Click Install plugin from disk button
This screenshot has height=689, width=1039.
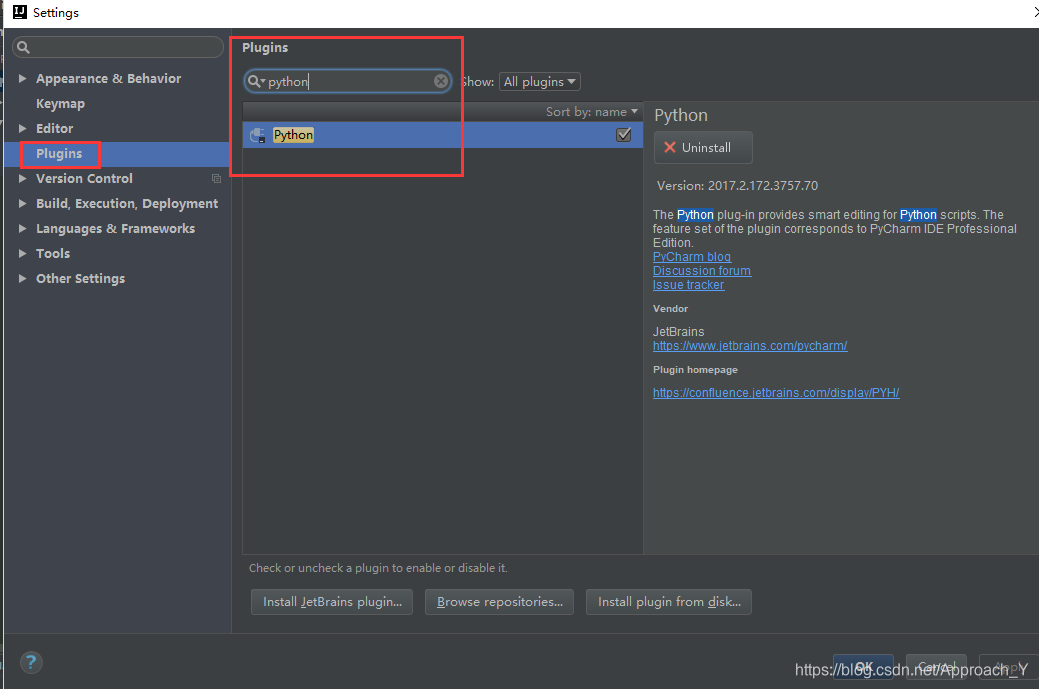coord(669,602)
